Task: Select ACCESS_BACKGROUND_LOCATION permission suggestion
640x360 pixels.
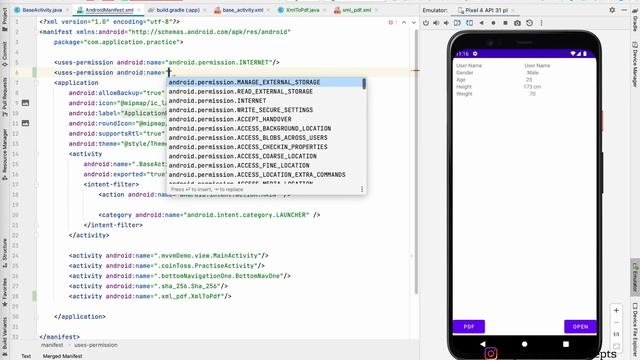Action: [x=264, y=128]
